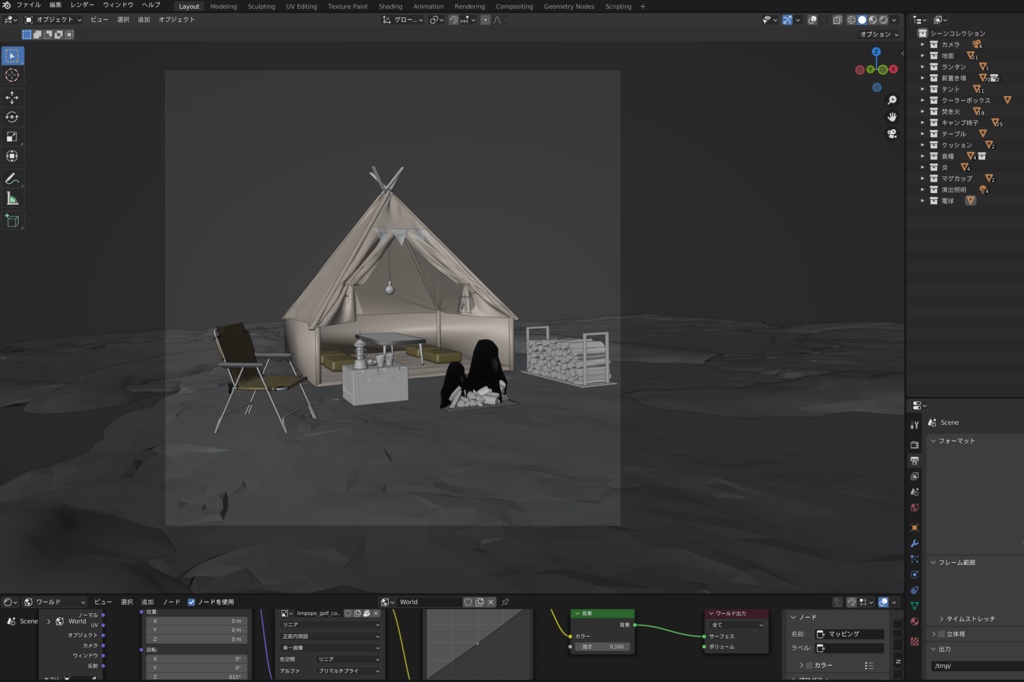Activate the Add Cube tool

point(12,221)
